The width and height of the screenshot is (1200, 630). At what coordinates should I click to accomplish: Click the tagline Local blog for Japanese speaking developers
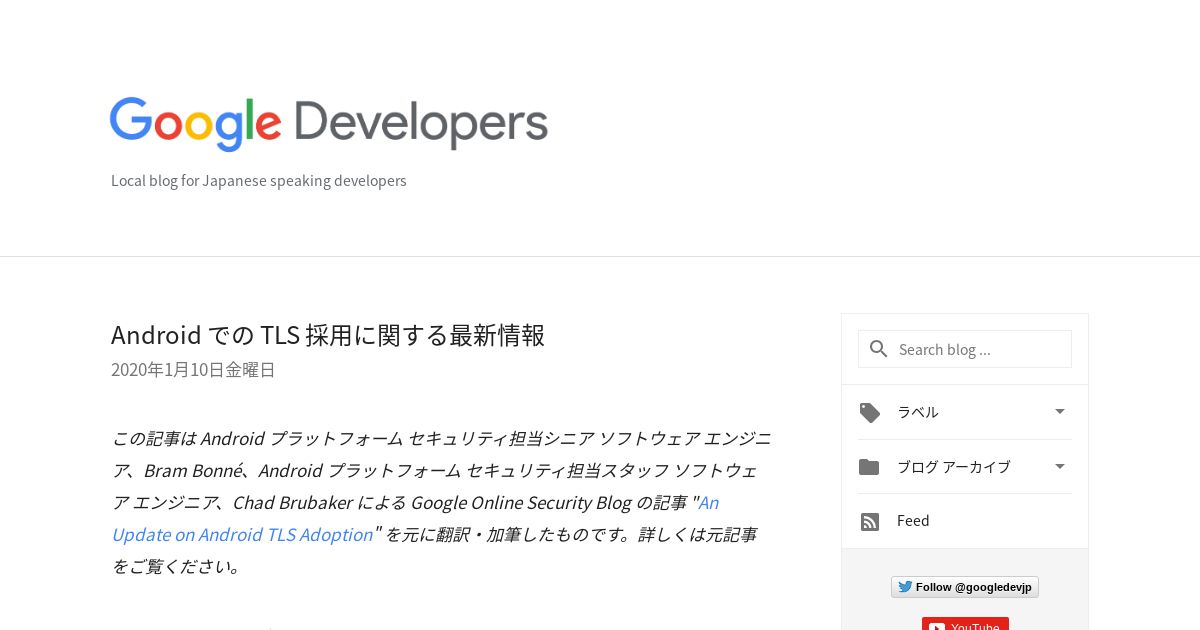click(259, 181)
